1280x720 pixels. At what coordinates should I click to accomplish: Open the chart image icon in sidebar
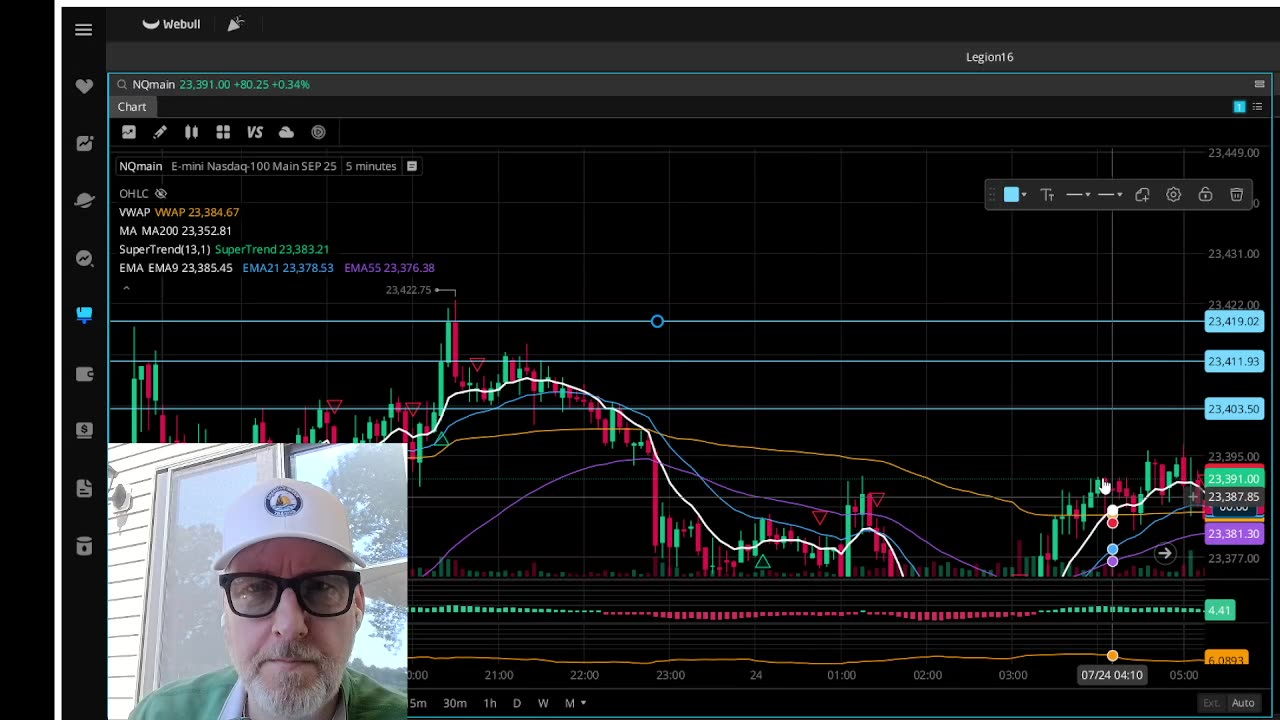pos(84,144)
